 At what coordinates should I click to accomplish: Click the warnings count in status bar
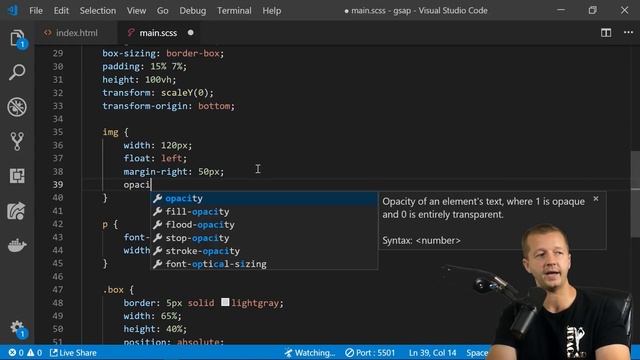[34, 353]
